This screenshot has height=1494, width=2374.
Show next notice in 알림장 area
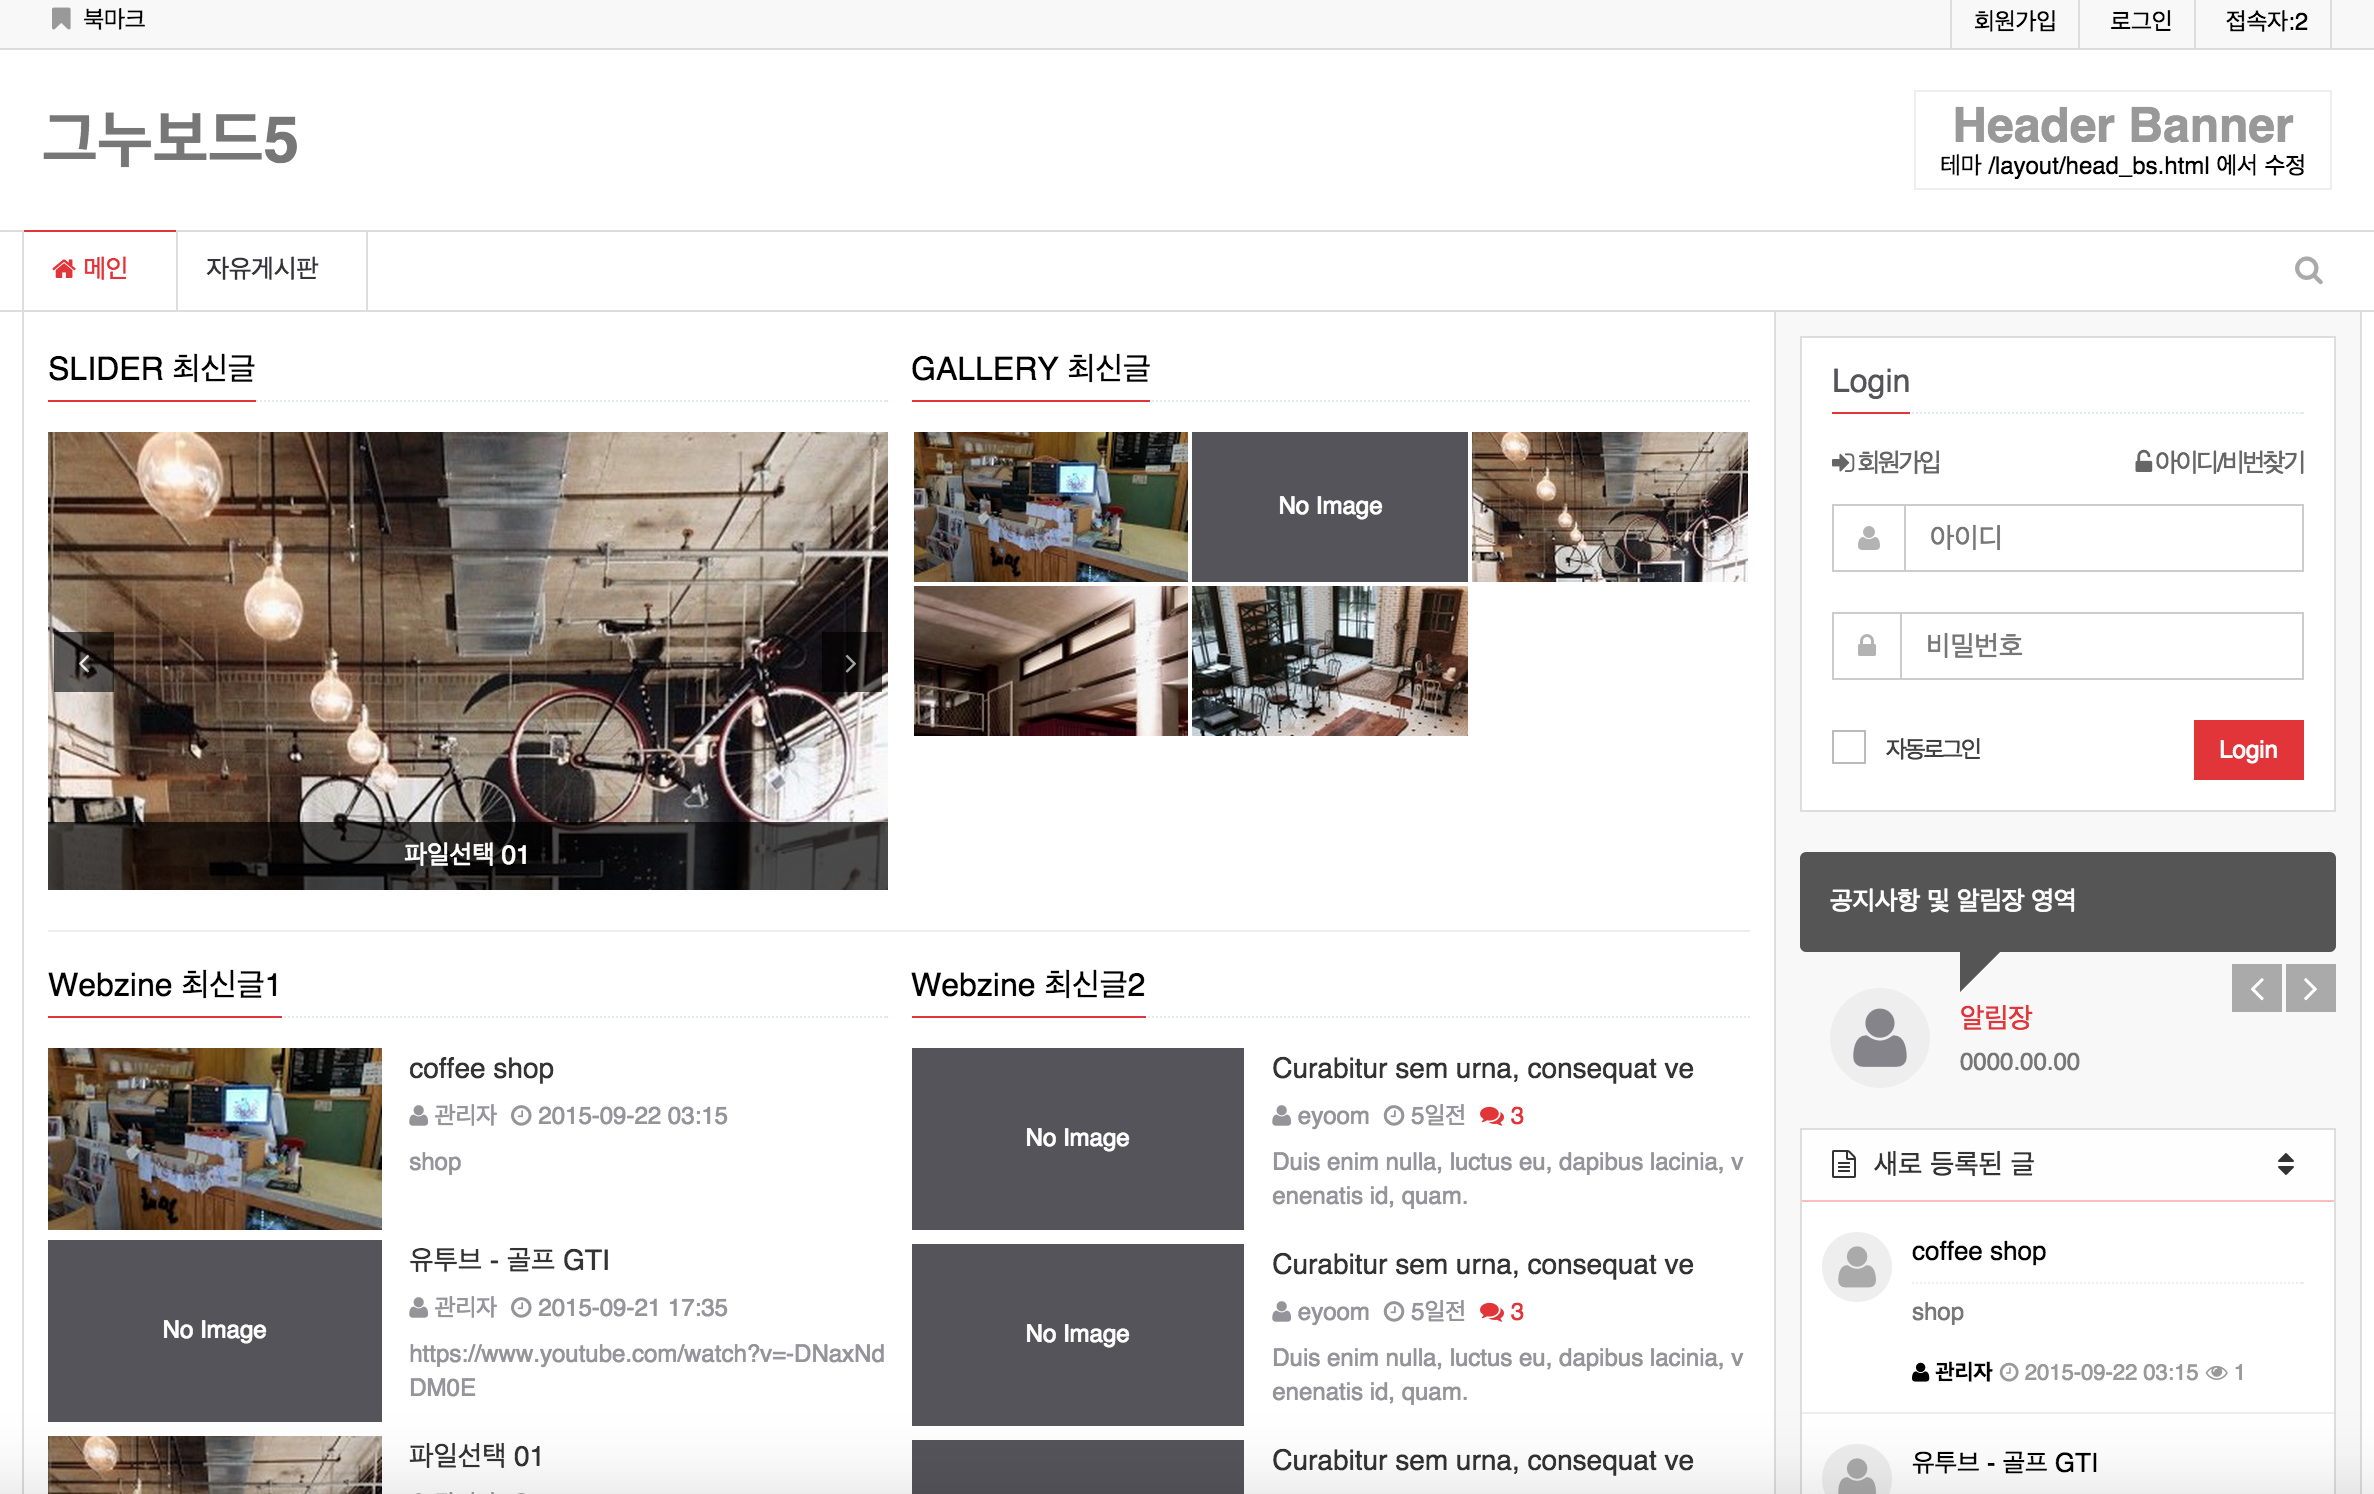pyautogui.click(x=2310, y=989)
